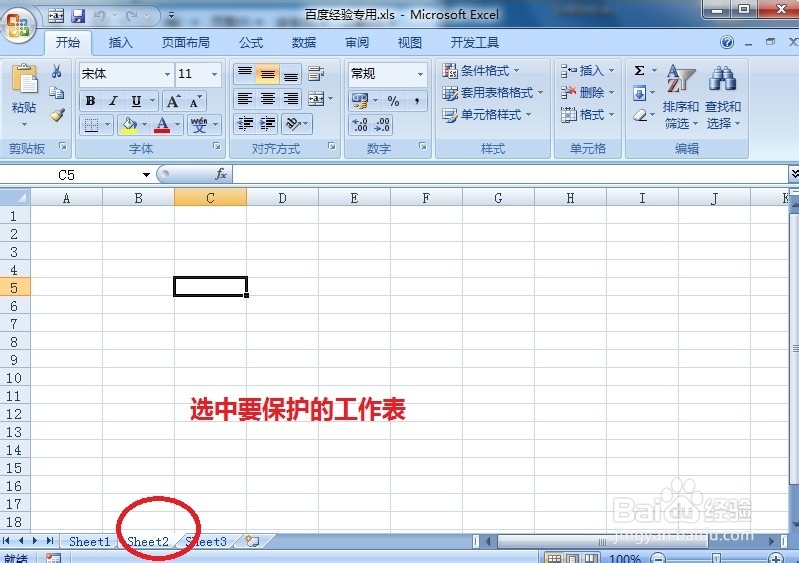This screenshot has height=563, width=799.
Task: Toggle Underline formatting
Action: click(x=136, y=101)
